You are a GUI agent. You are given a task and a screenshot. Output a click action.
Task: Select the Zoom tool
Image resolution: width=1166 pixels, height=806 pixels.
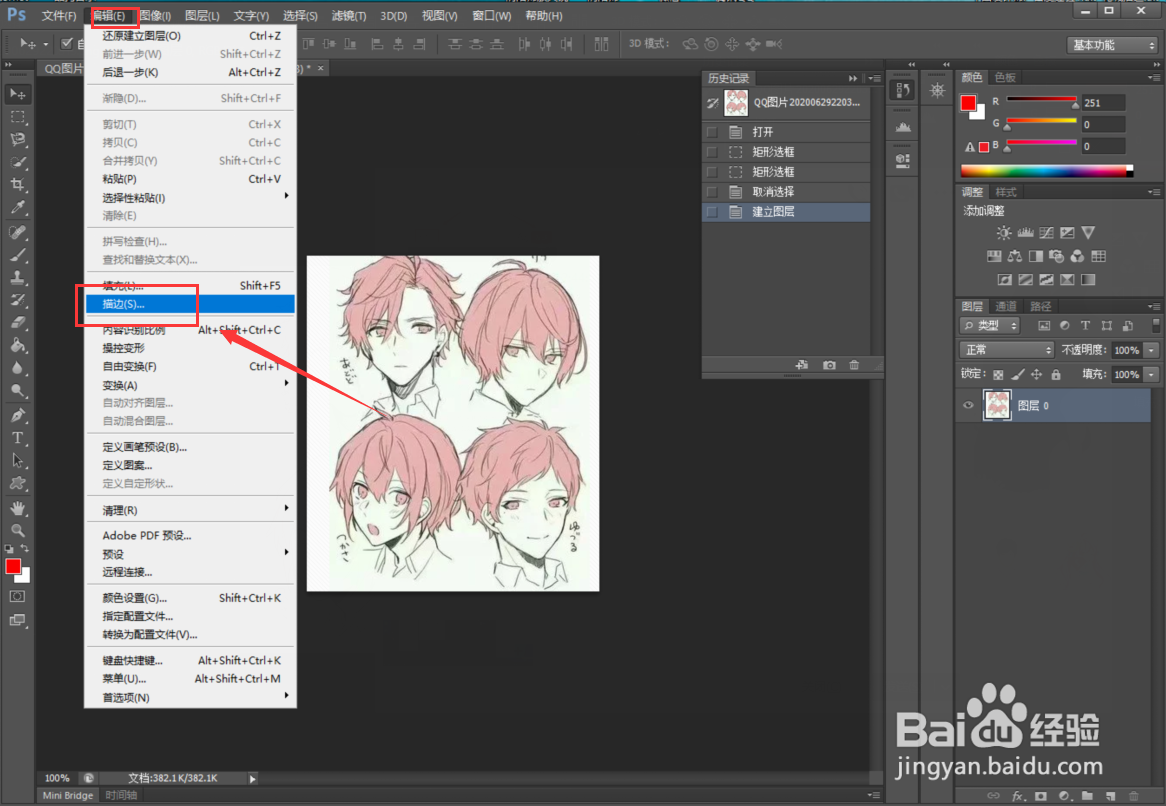(x=17, y=531)
